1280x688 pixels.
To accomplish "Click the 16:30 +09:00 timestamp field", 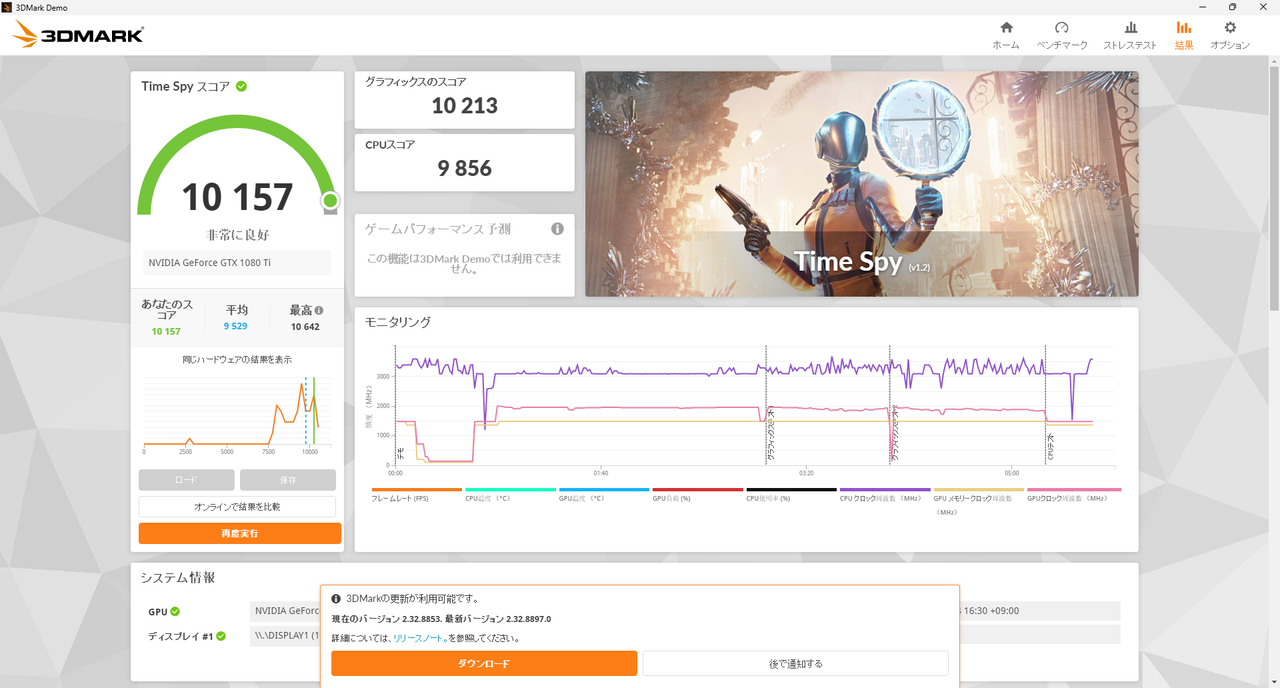I will (x=1040, y=611).
